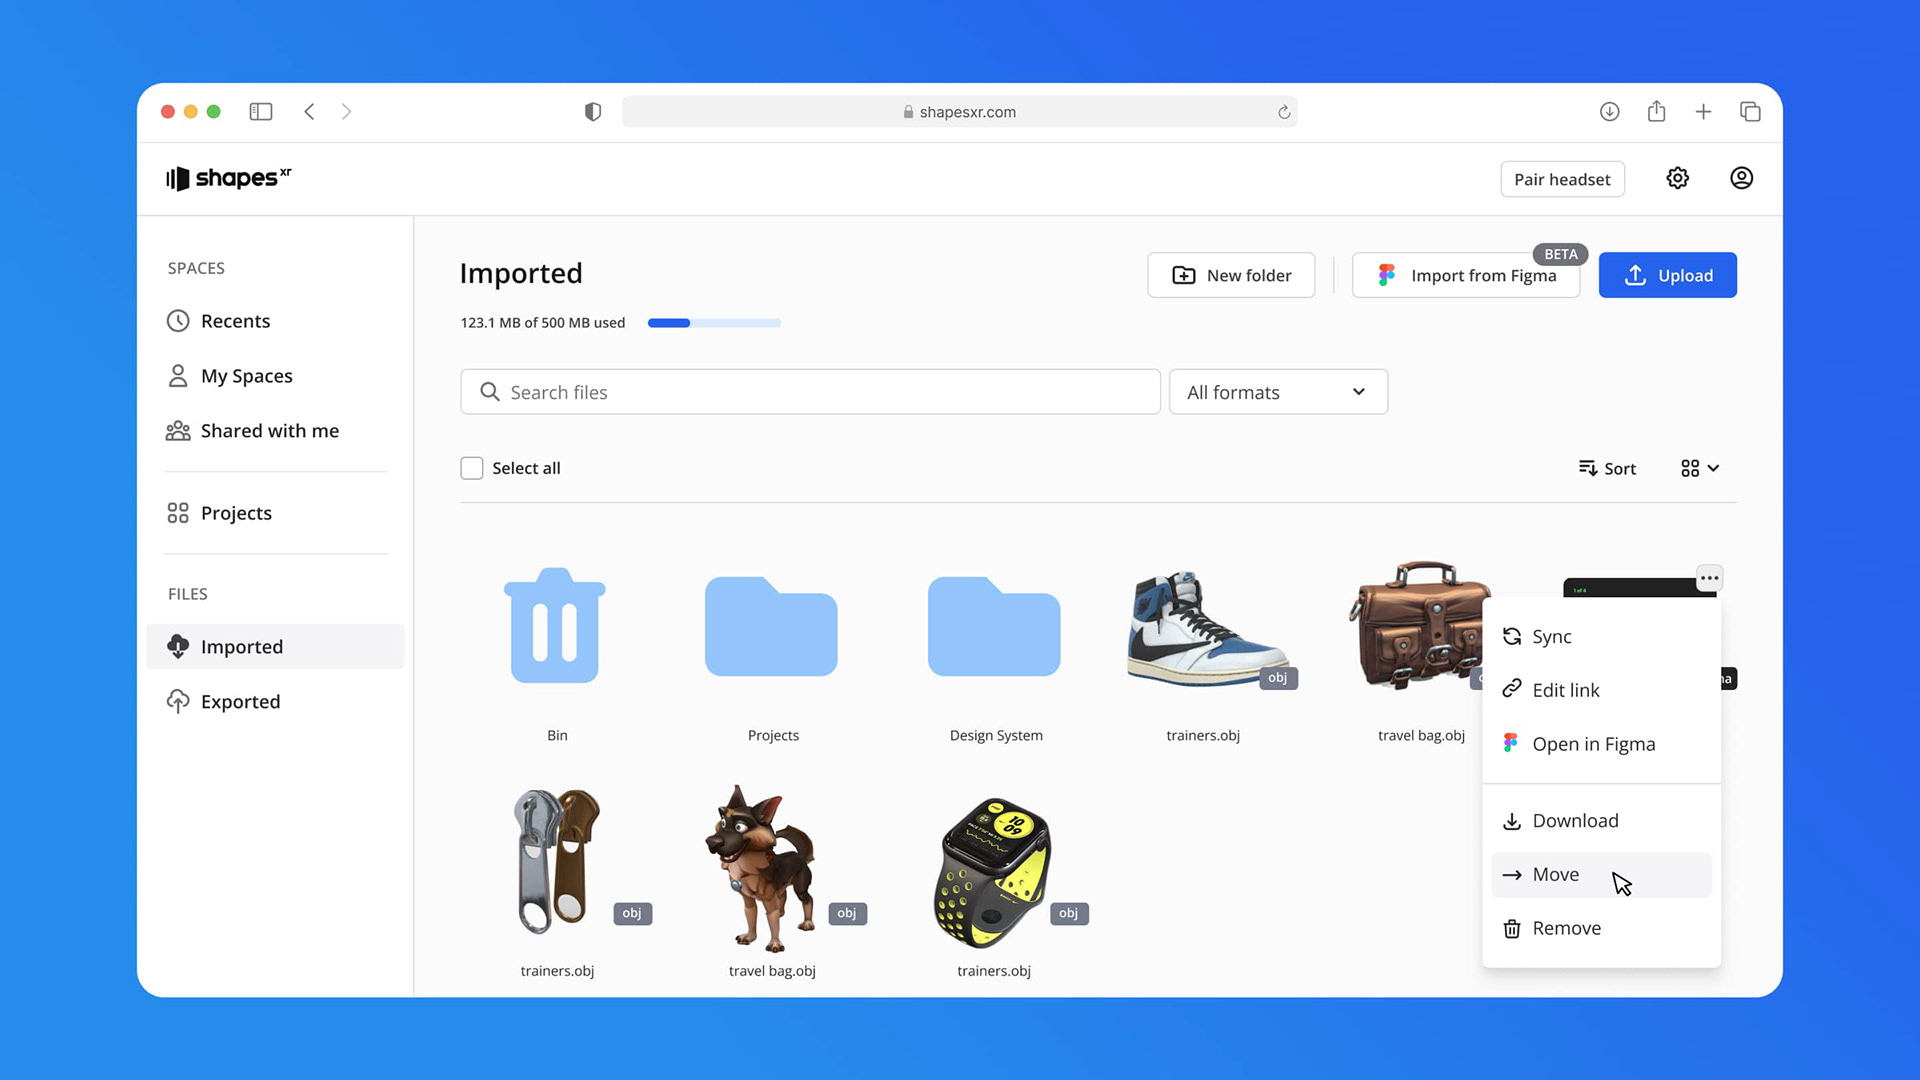Screen dimensions: 1920x1080
Task: Click Import from Figma button
Action: (1466, 275)
